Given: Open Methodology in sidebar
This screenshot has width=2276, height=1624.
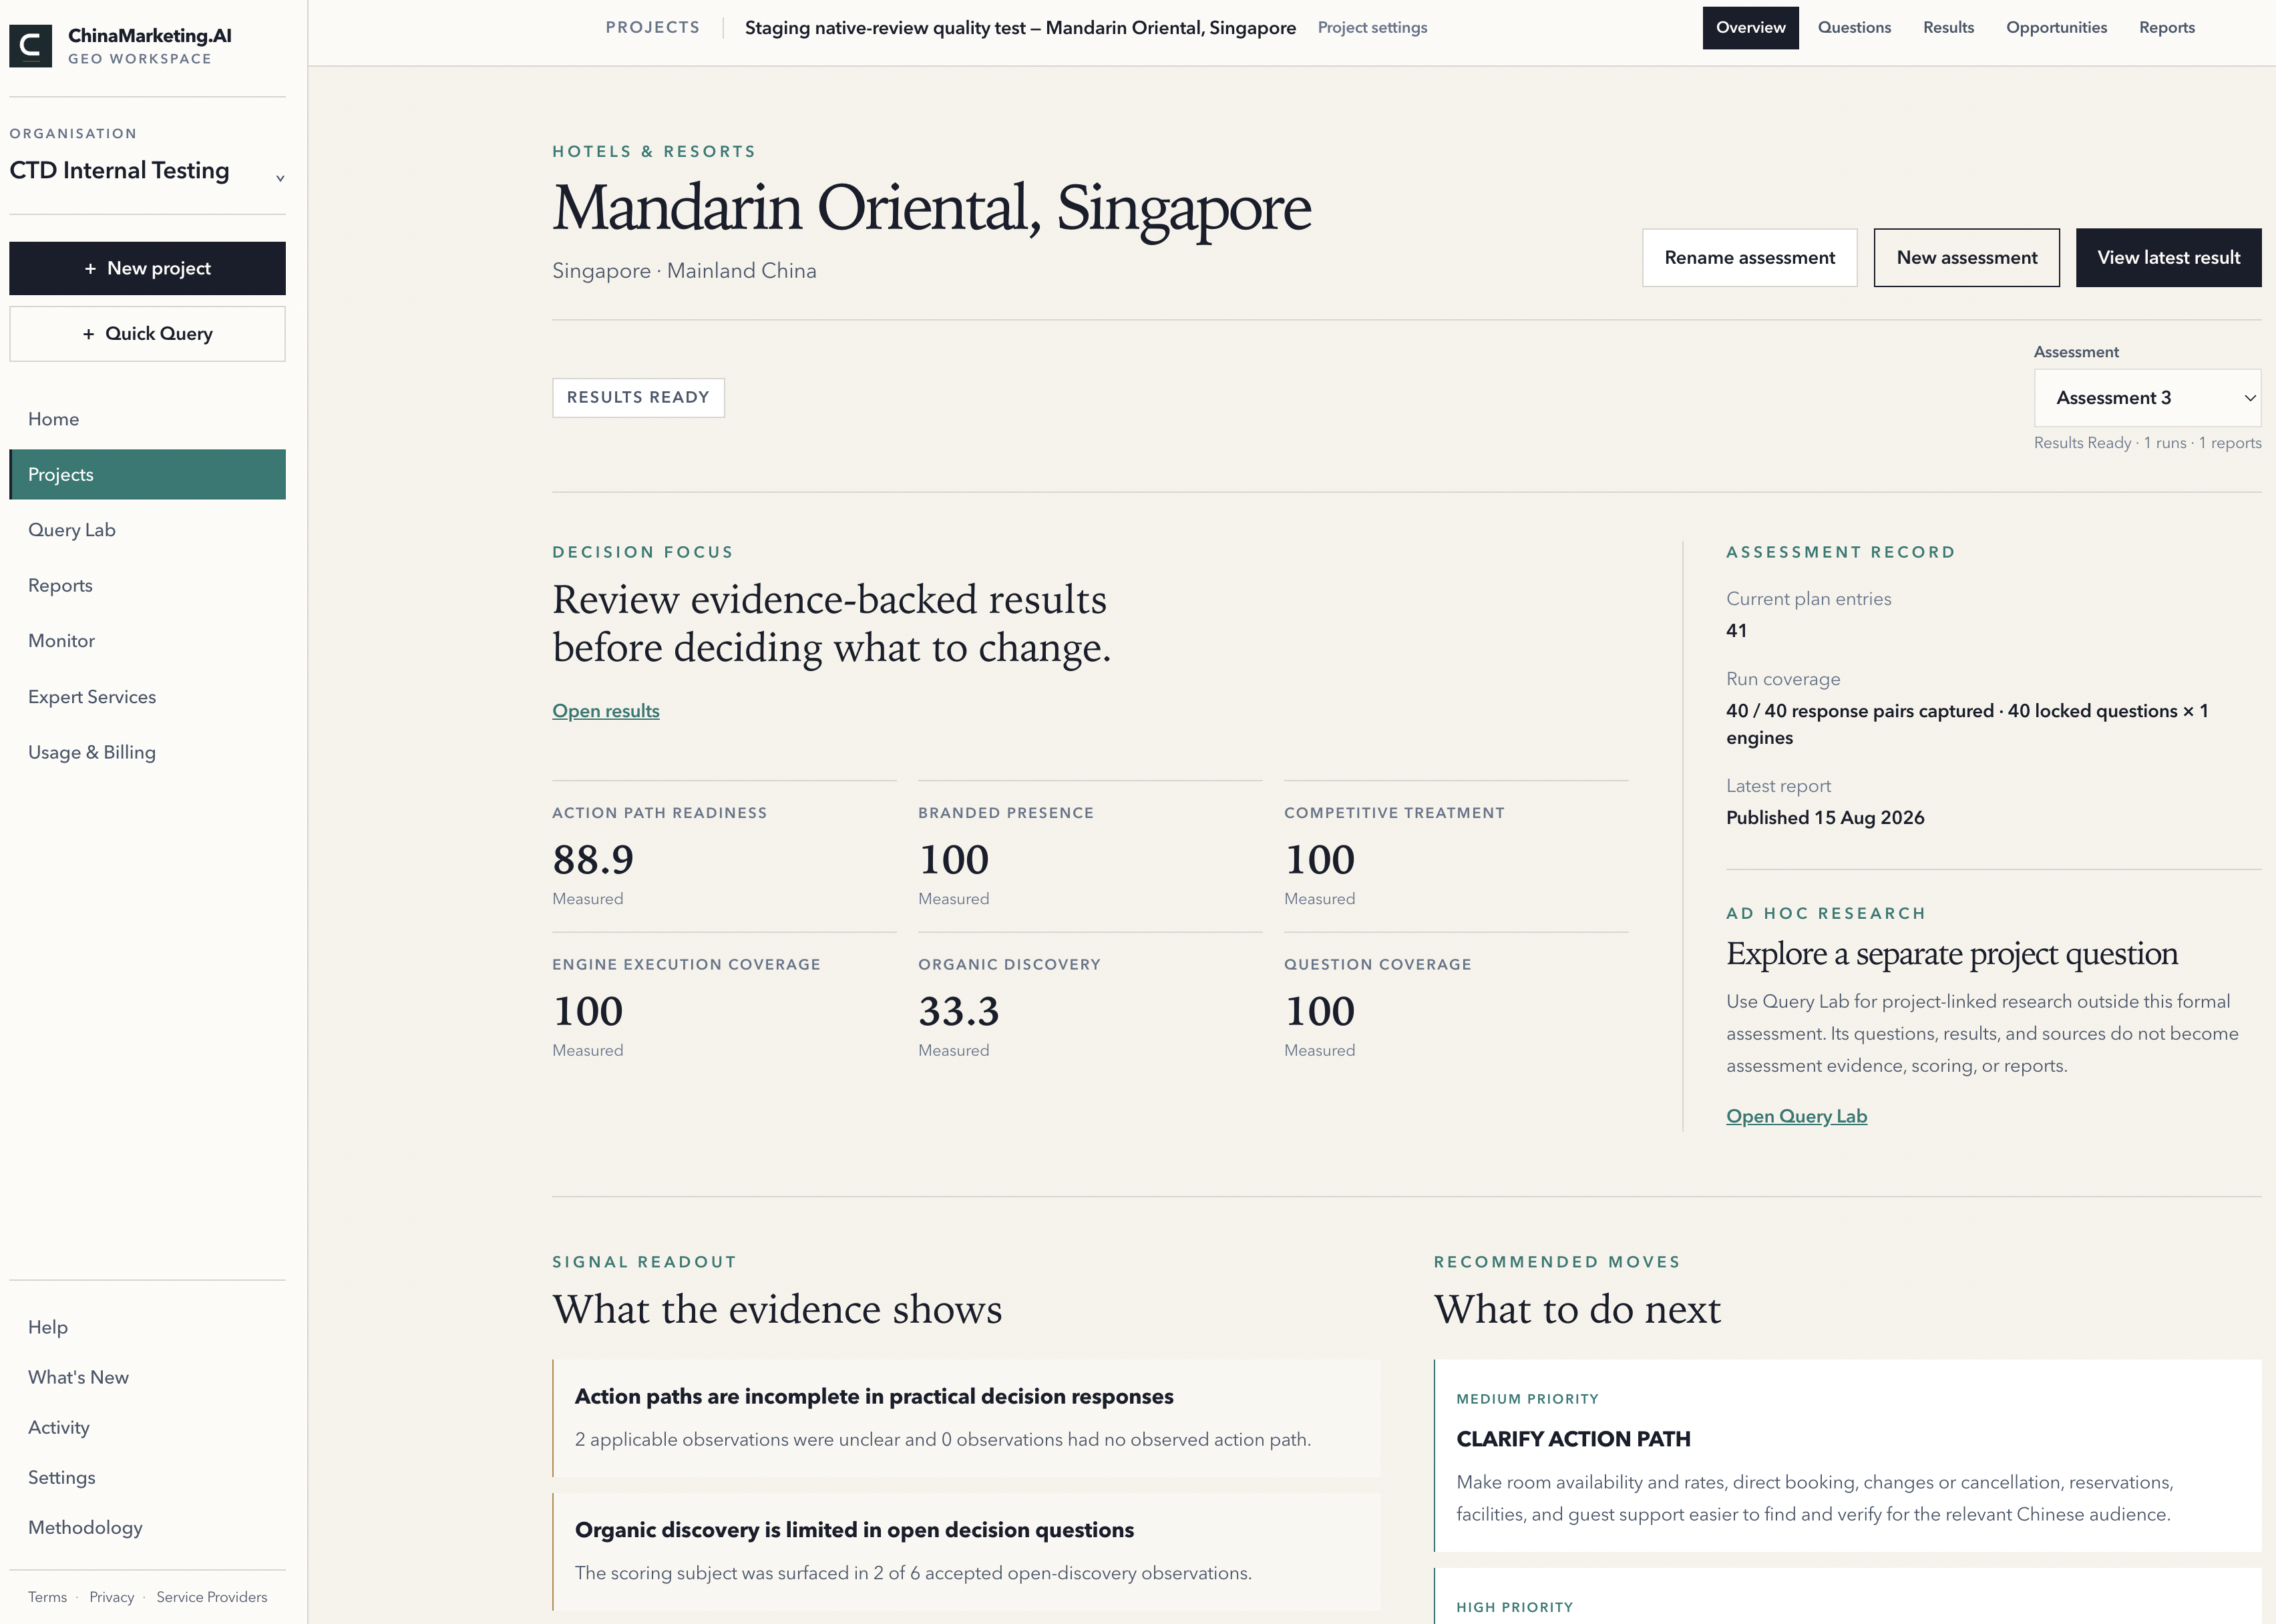Looking at the screenshot, I should [147, 1527].
